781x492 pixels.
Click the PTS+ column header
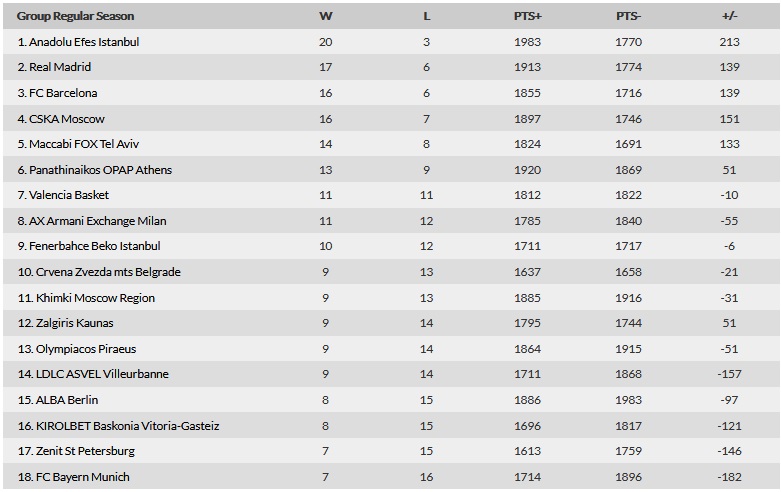[527, 16]
